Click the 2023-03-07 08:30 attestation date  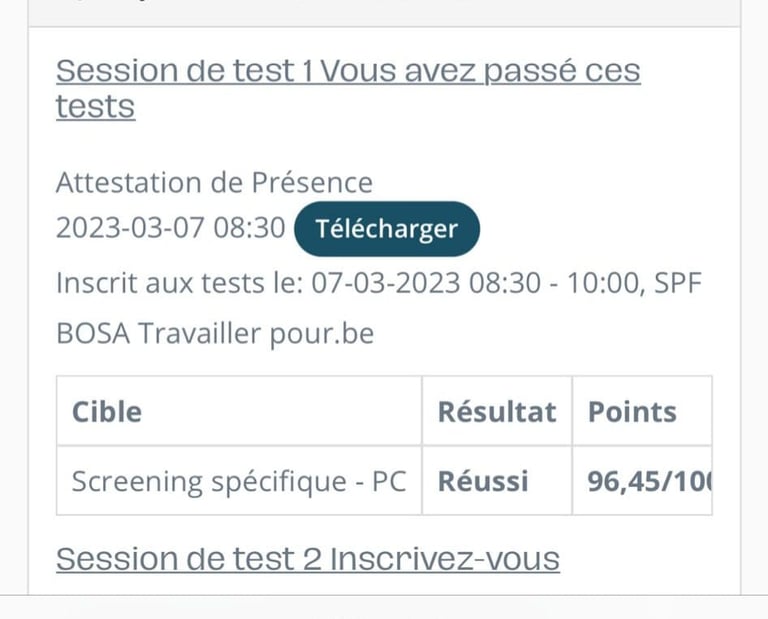click(x=170, y=228)
